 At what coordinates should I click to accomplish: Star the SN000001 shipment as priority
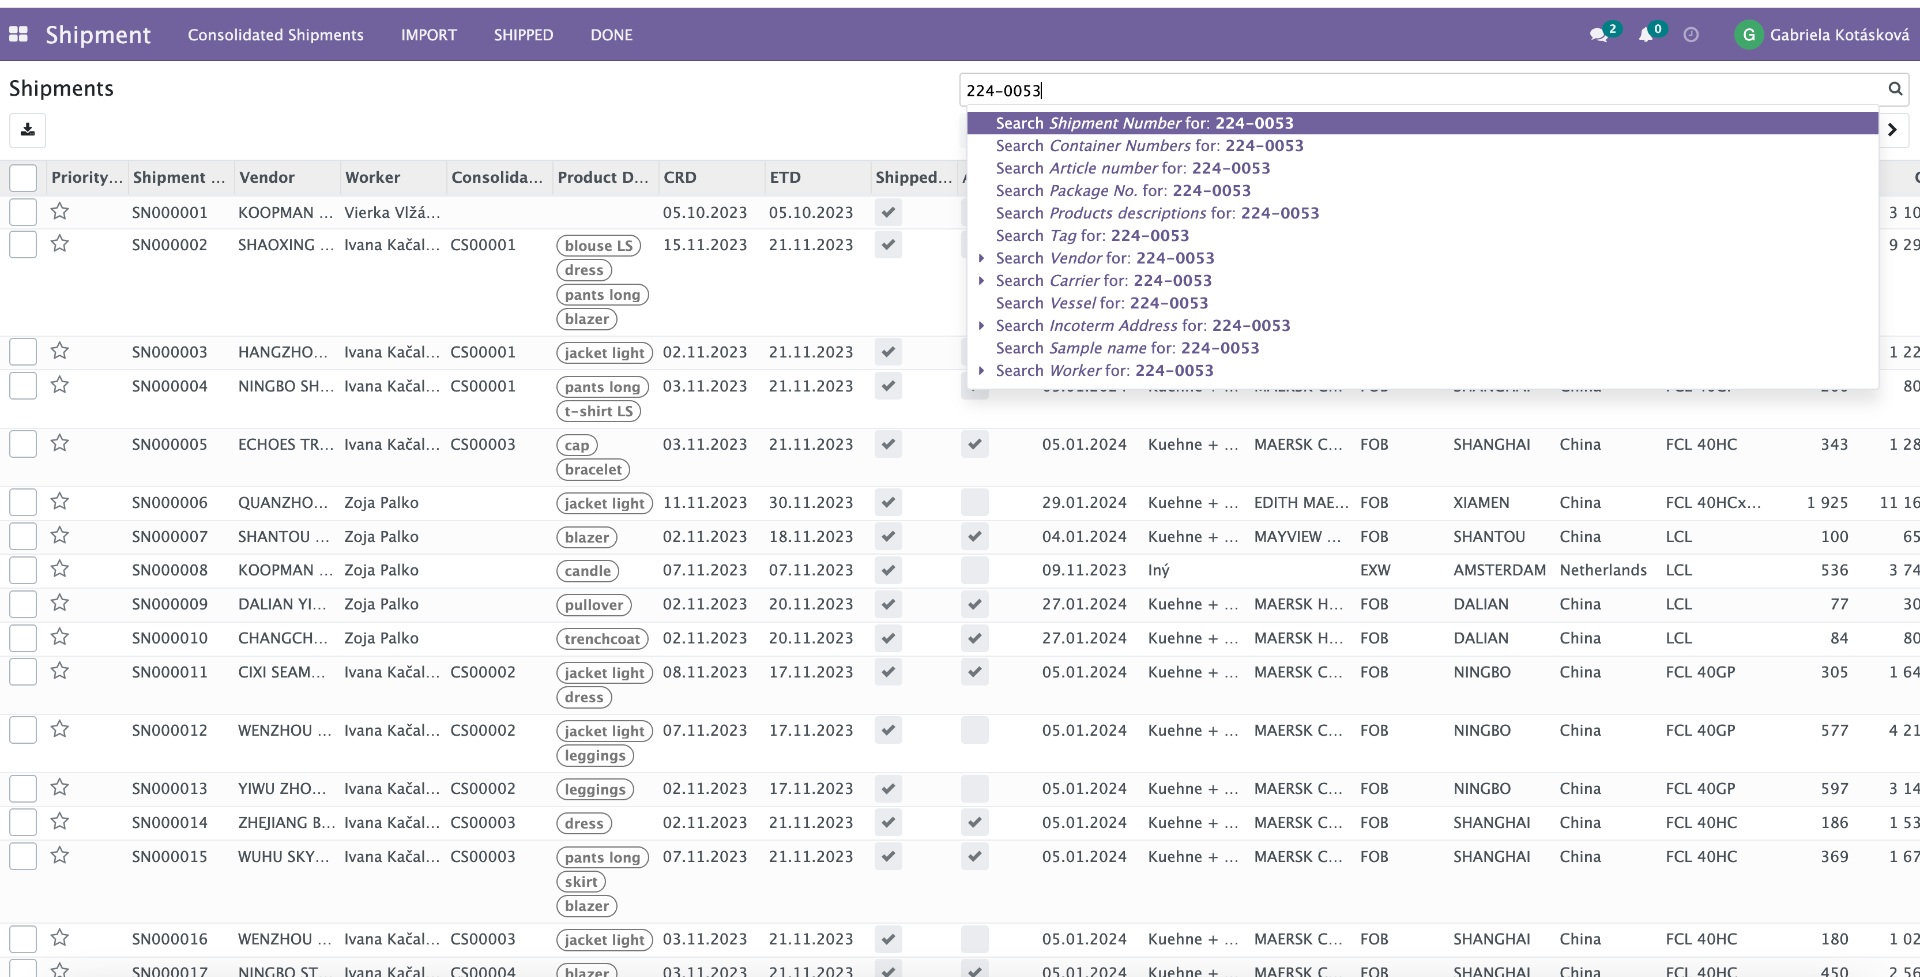(60, 212)
